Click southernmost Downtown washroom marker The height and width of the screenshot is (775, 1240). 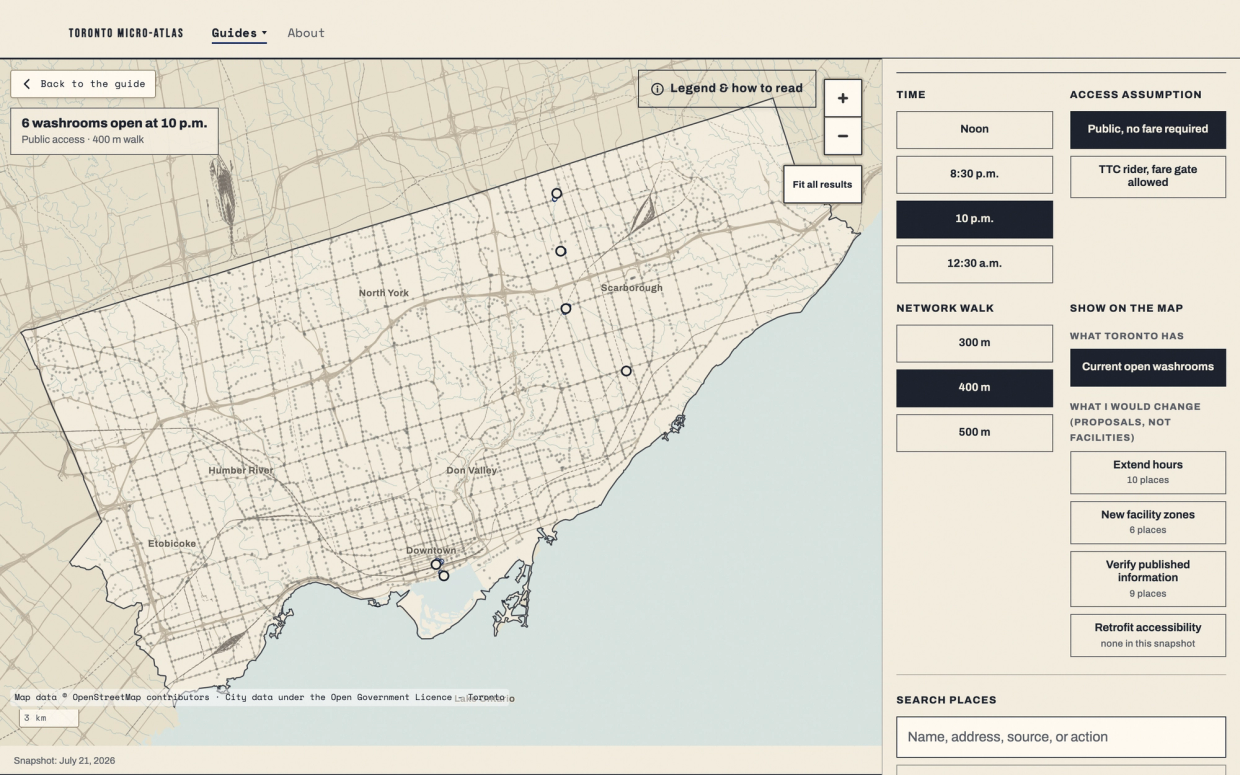click(x=444, y=576)
